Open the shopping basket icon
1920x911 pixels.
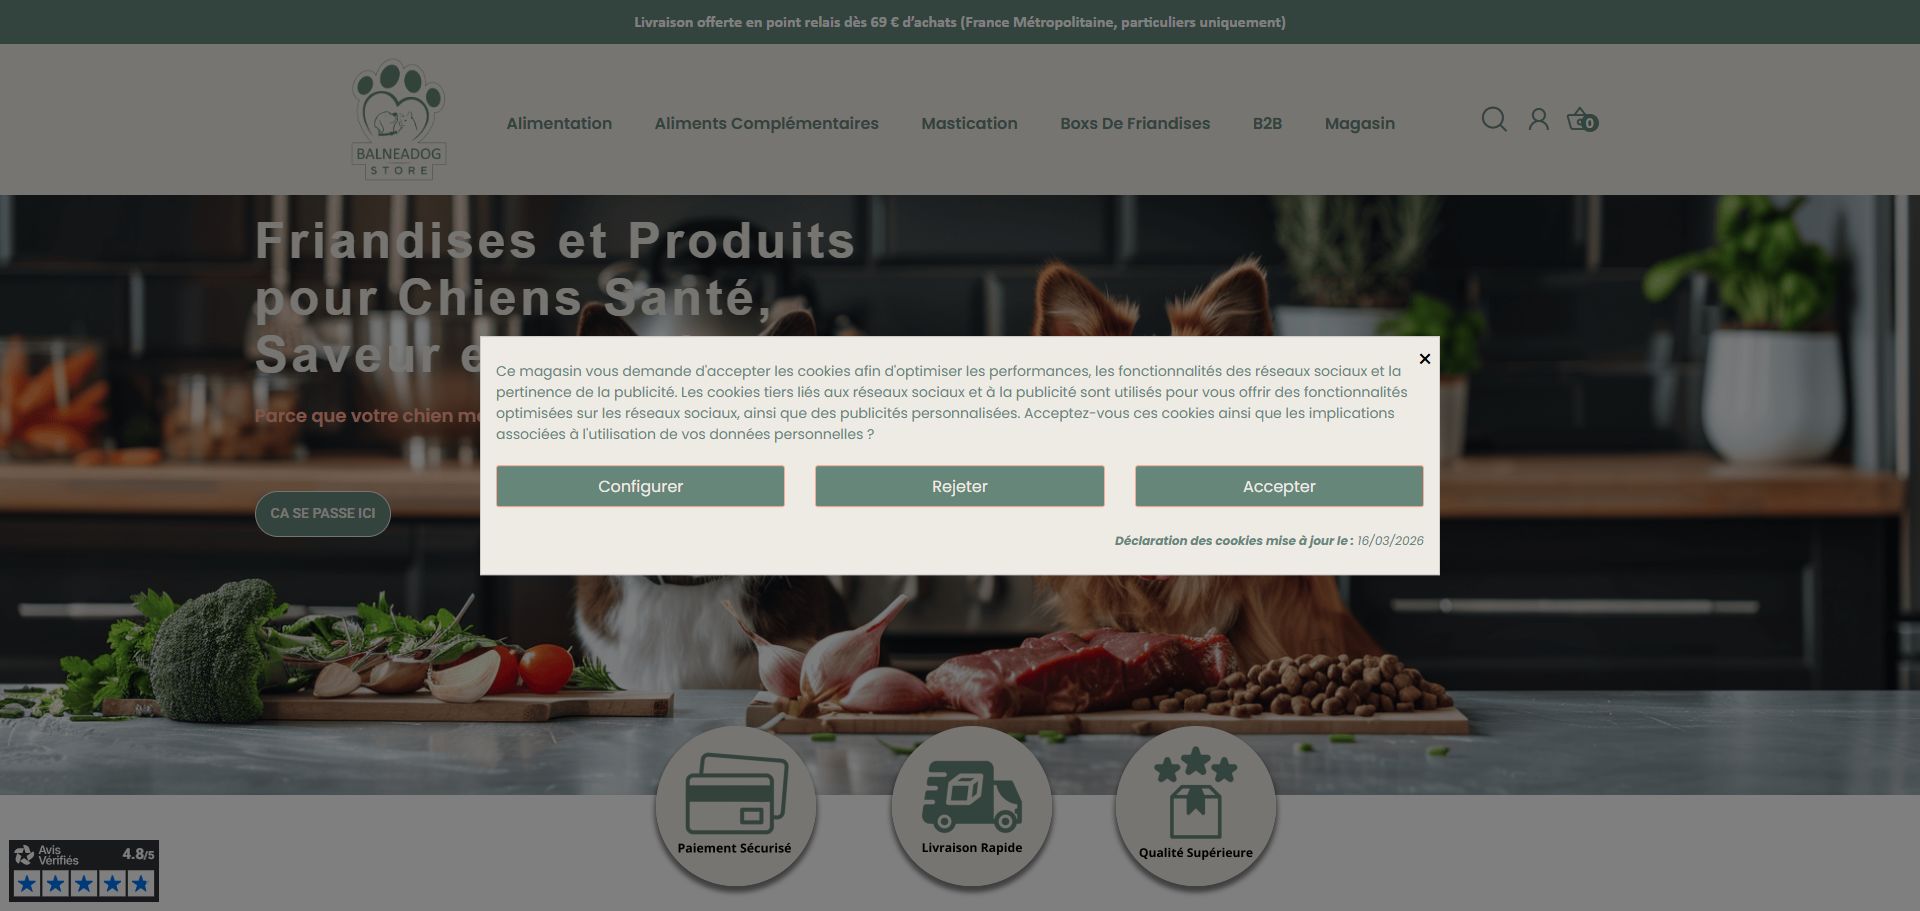(x=1582, y=120)
